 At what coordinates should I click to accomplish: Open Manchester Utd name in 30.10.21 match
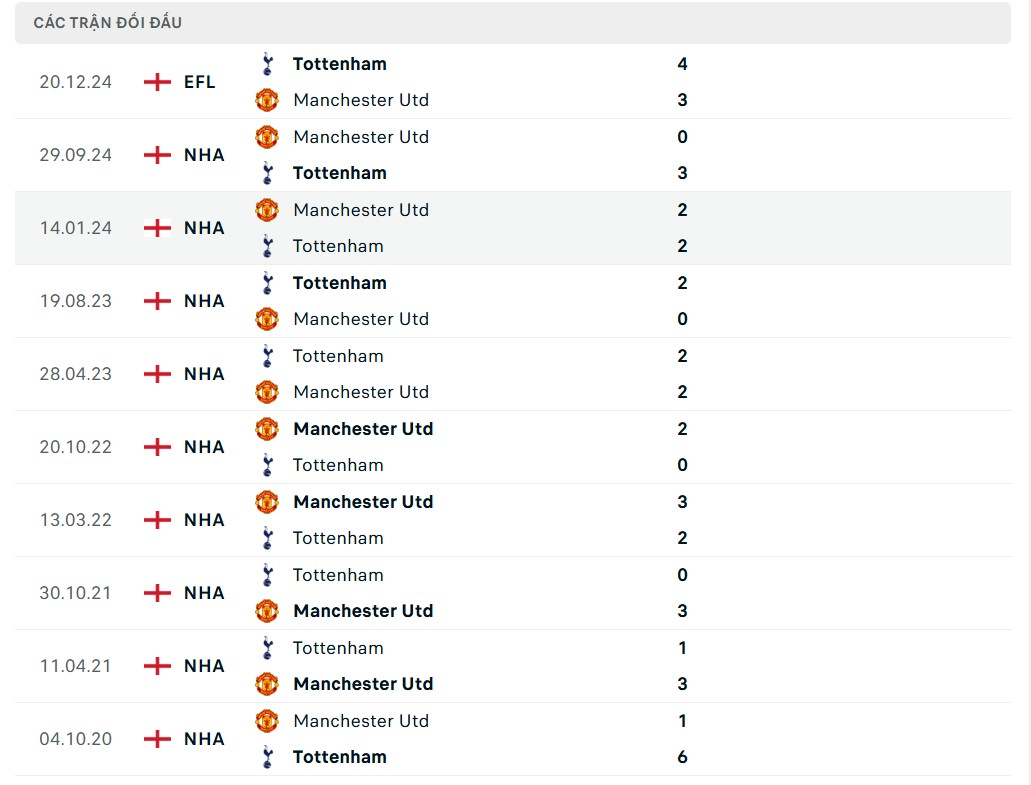363,611
